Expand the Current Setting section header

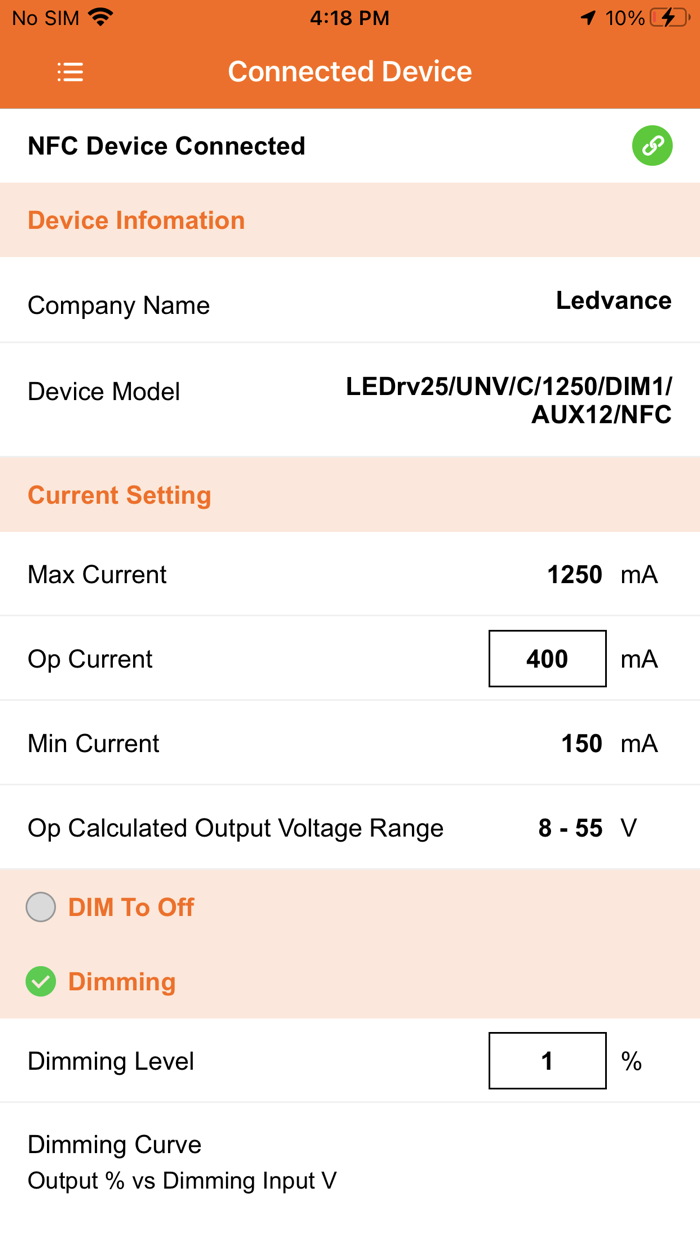(119, 495)
